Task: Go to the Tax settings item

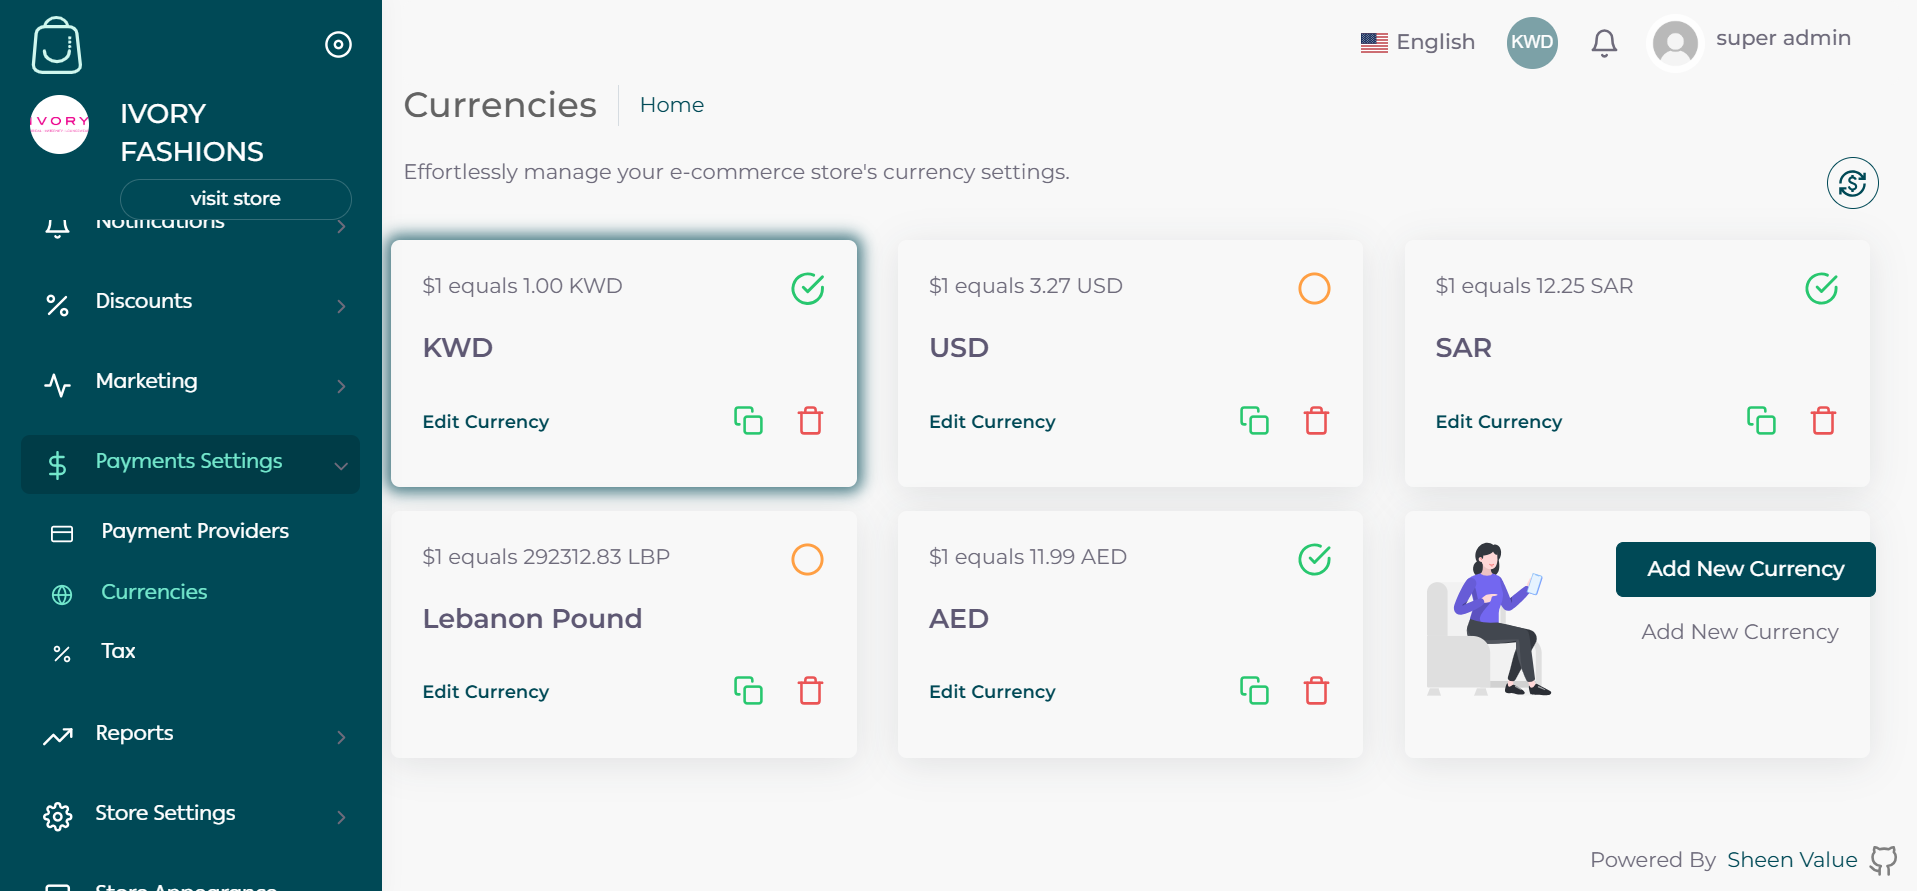Action: [x=118, y=651]
